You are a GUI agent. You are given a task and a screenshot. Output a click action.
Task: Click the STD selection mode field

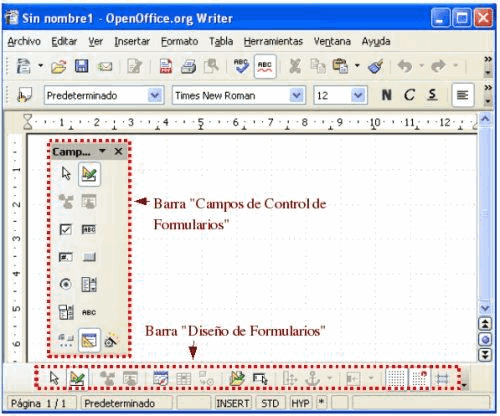coord(270,403)
